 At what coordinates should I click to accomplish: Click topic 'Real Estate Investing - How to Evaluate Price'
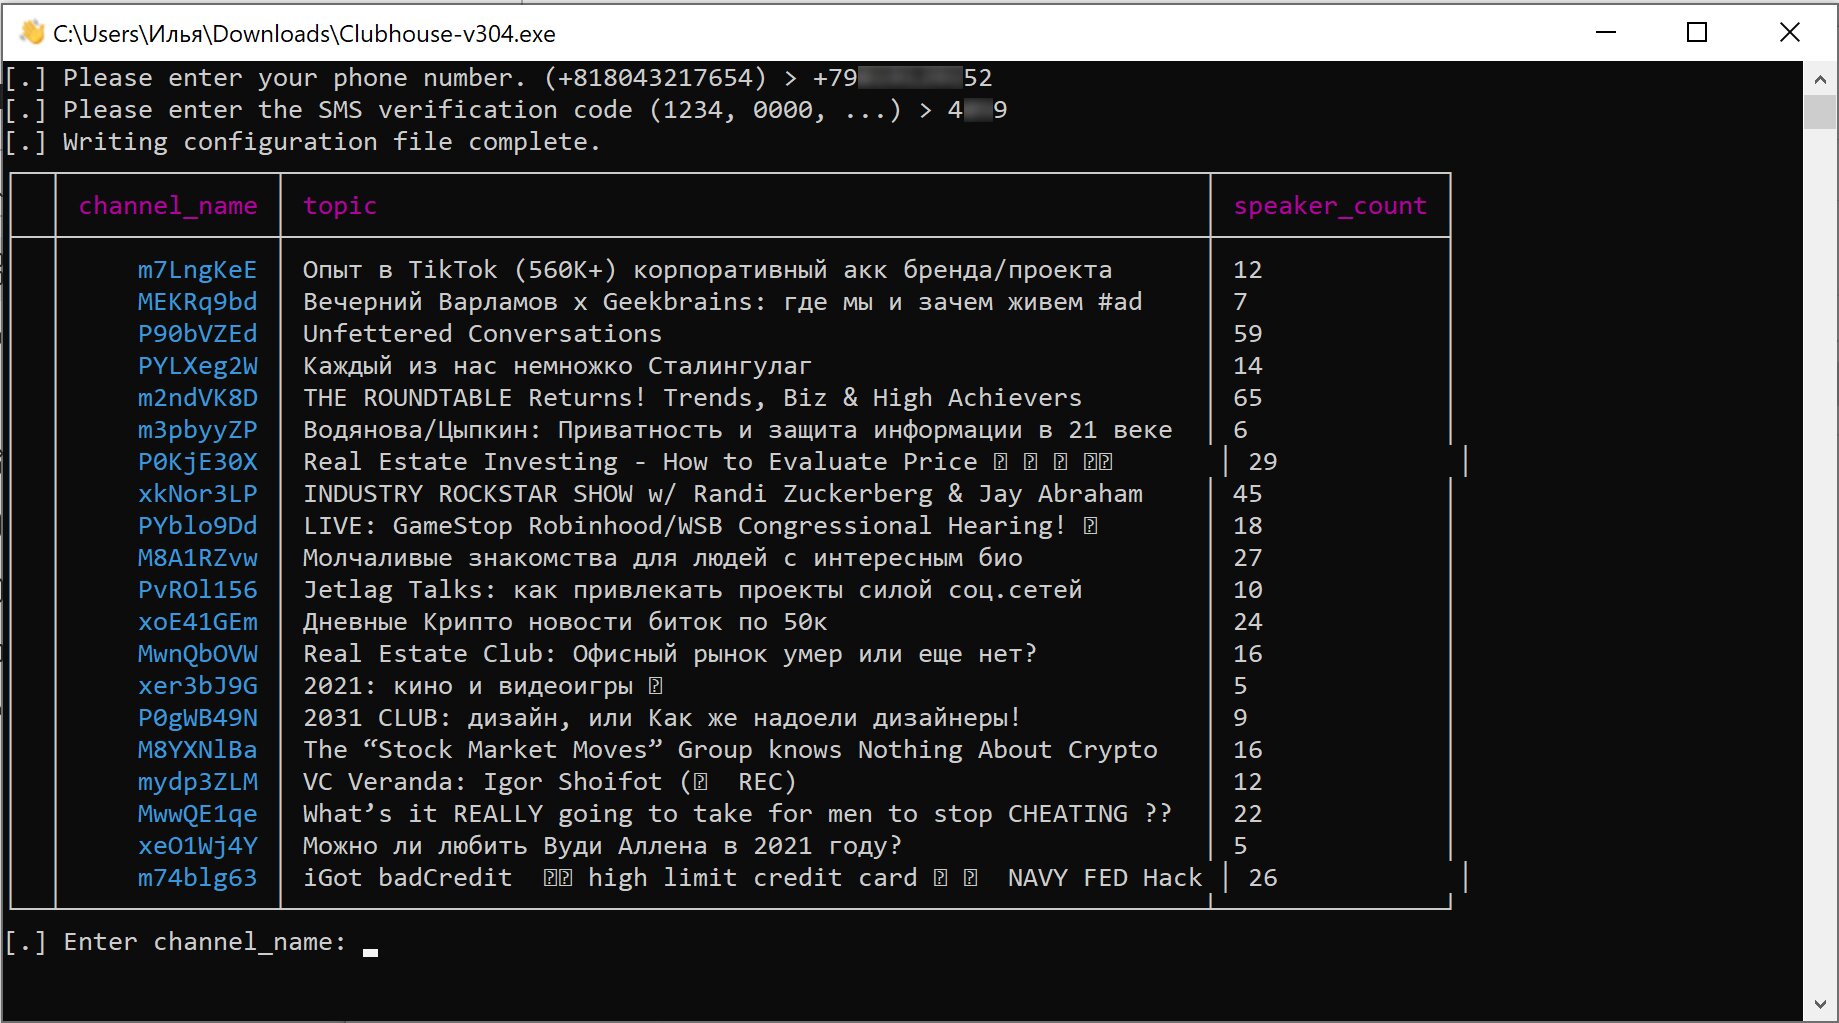click(x=640, y=462)
